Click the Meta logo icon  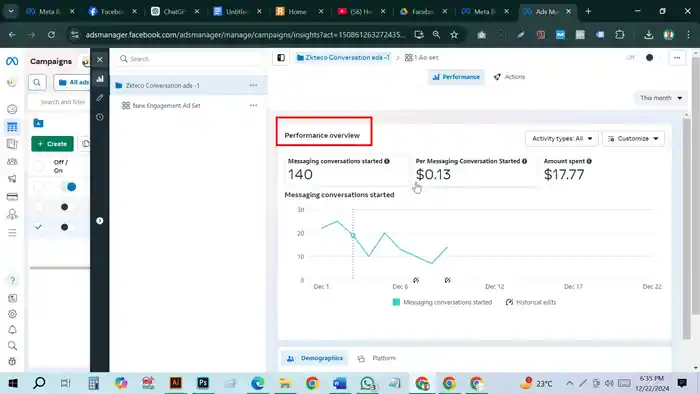coord(12,61)
